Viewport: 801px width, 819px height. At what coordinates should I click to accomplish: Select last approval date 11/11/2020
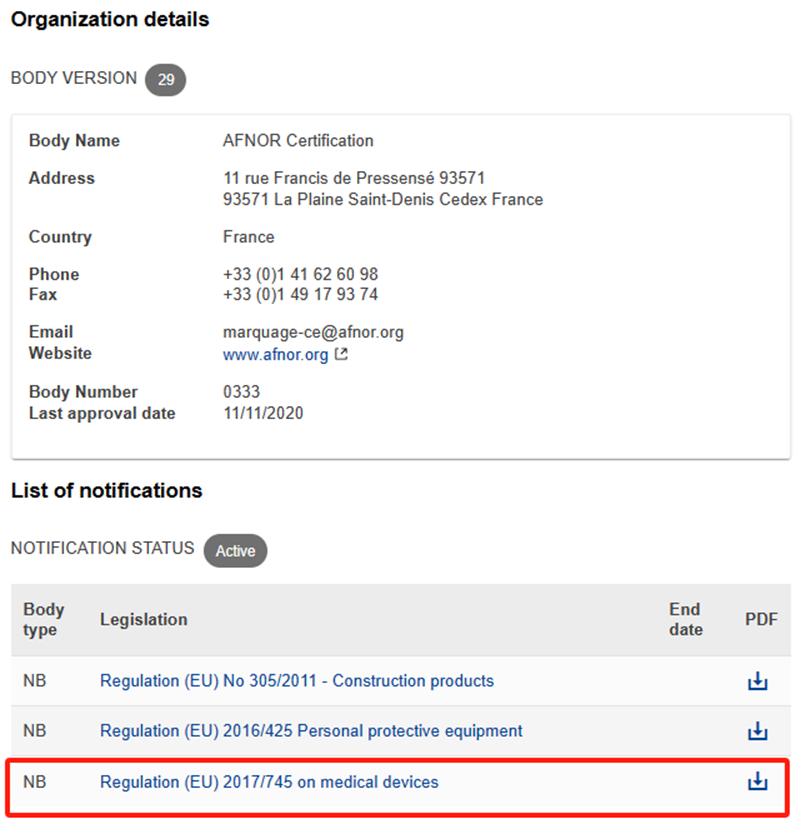(263, 413)
